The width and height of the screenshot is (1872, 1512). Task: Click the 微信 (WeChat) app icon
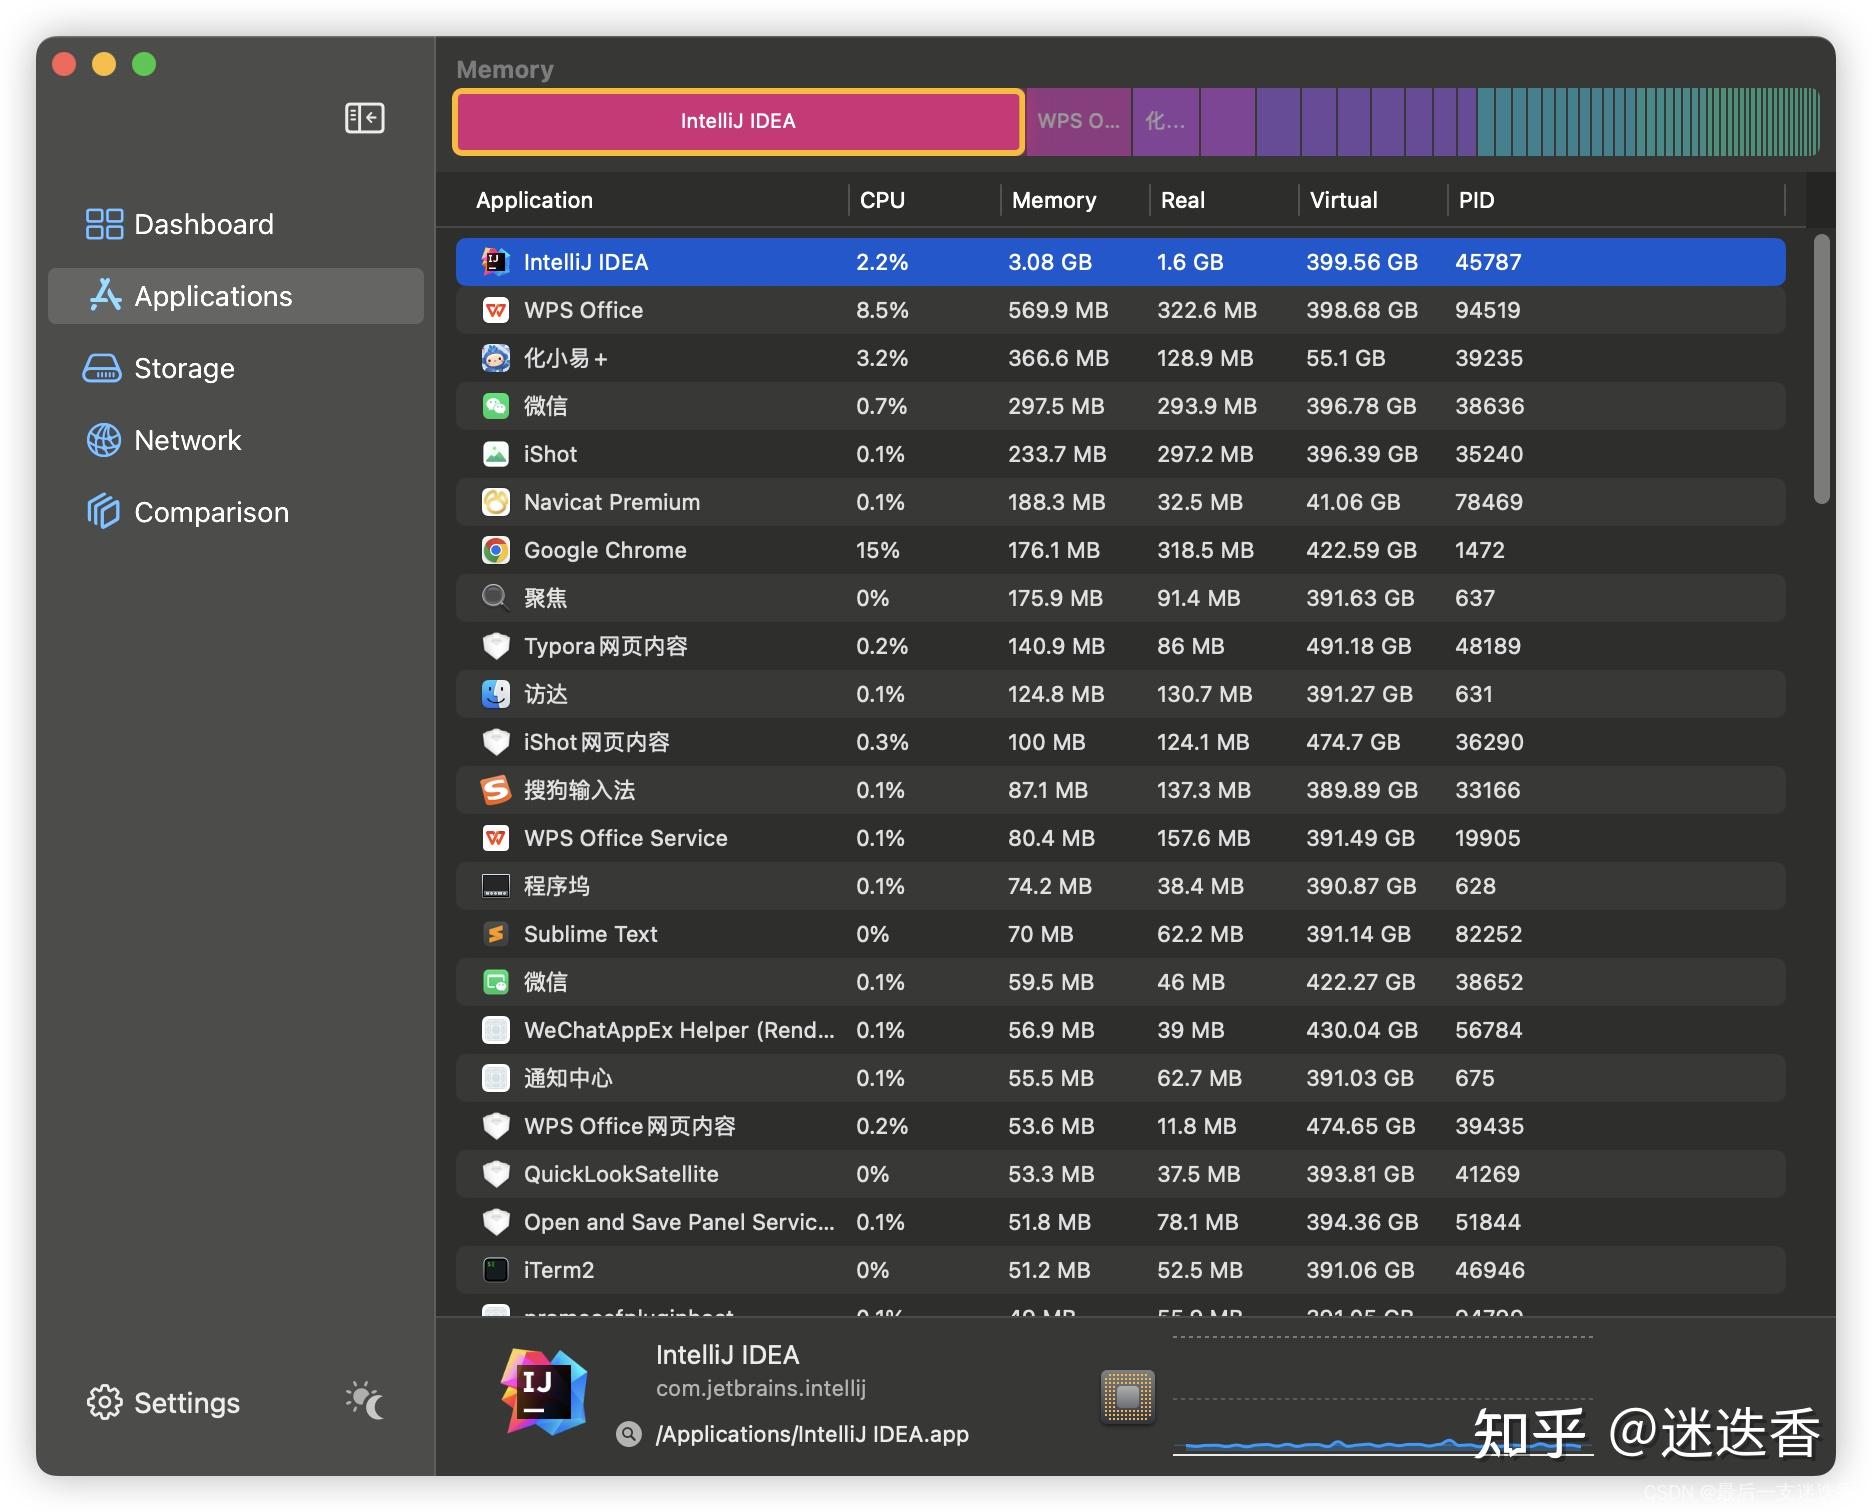point(495,406)
